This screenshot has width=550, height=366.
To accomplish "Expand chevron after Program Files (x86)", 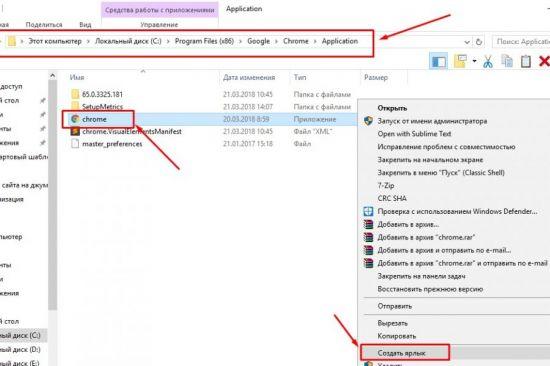I will coord(241,41).
